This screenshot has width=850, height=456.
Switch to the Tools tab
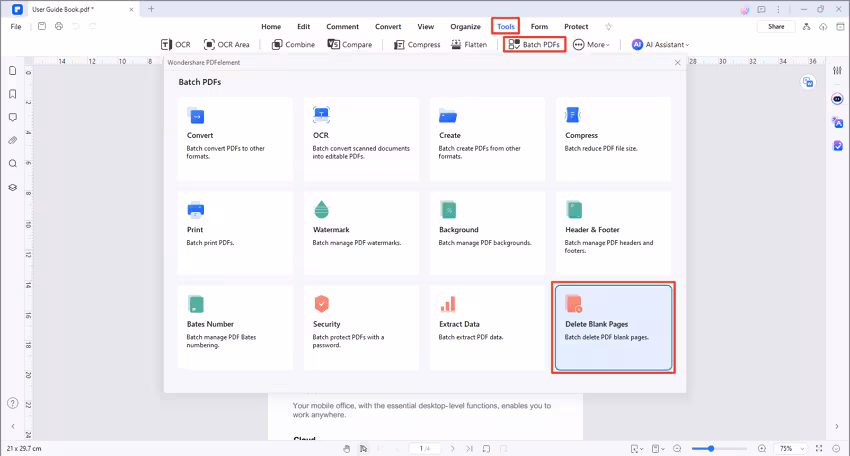[506, 26]
